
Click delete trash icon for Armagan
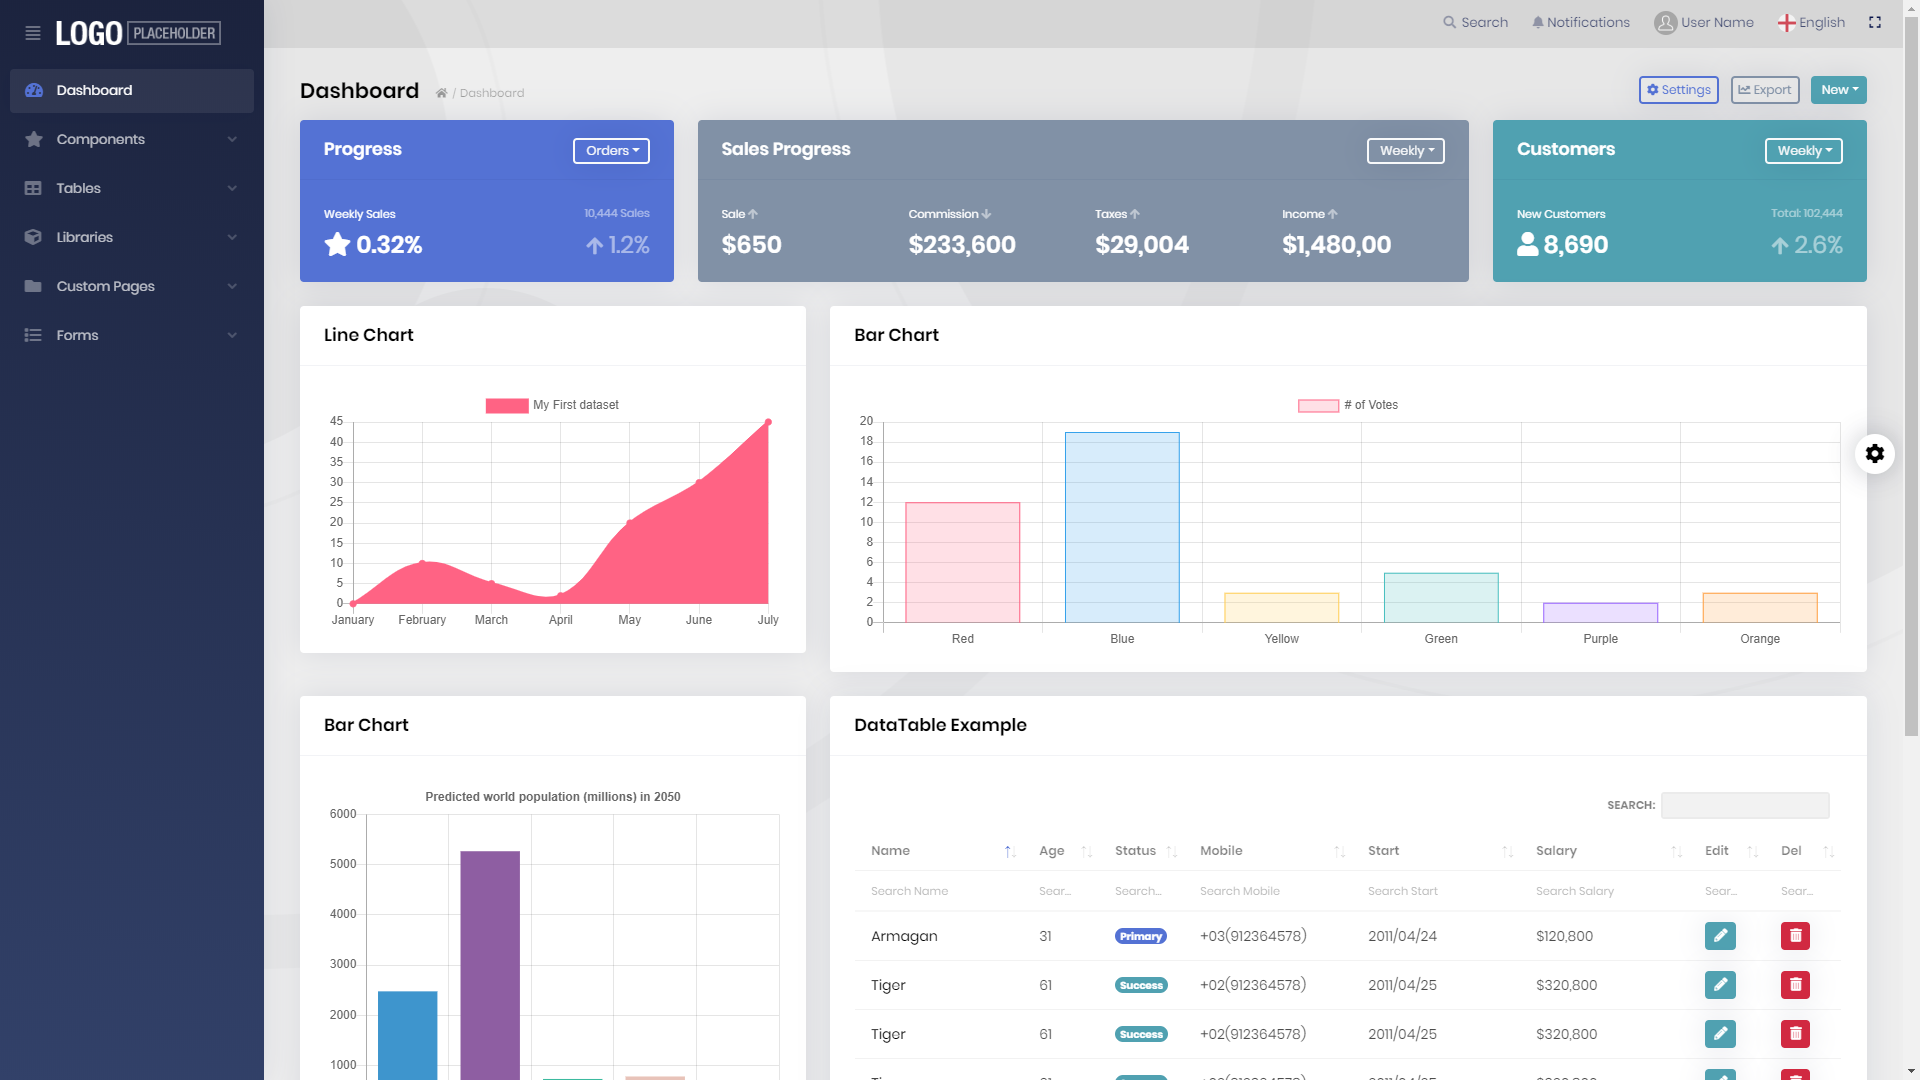(1795, 936)
